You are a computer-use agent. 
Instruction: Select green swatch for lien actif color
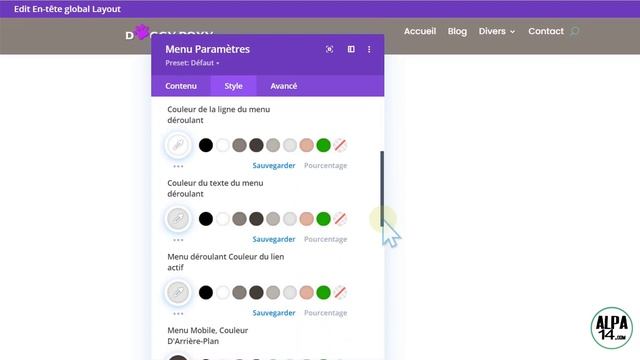(x=323, y=292)
